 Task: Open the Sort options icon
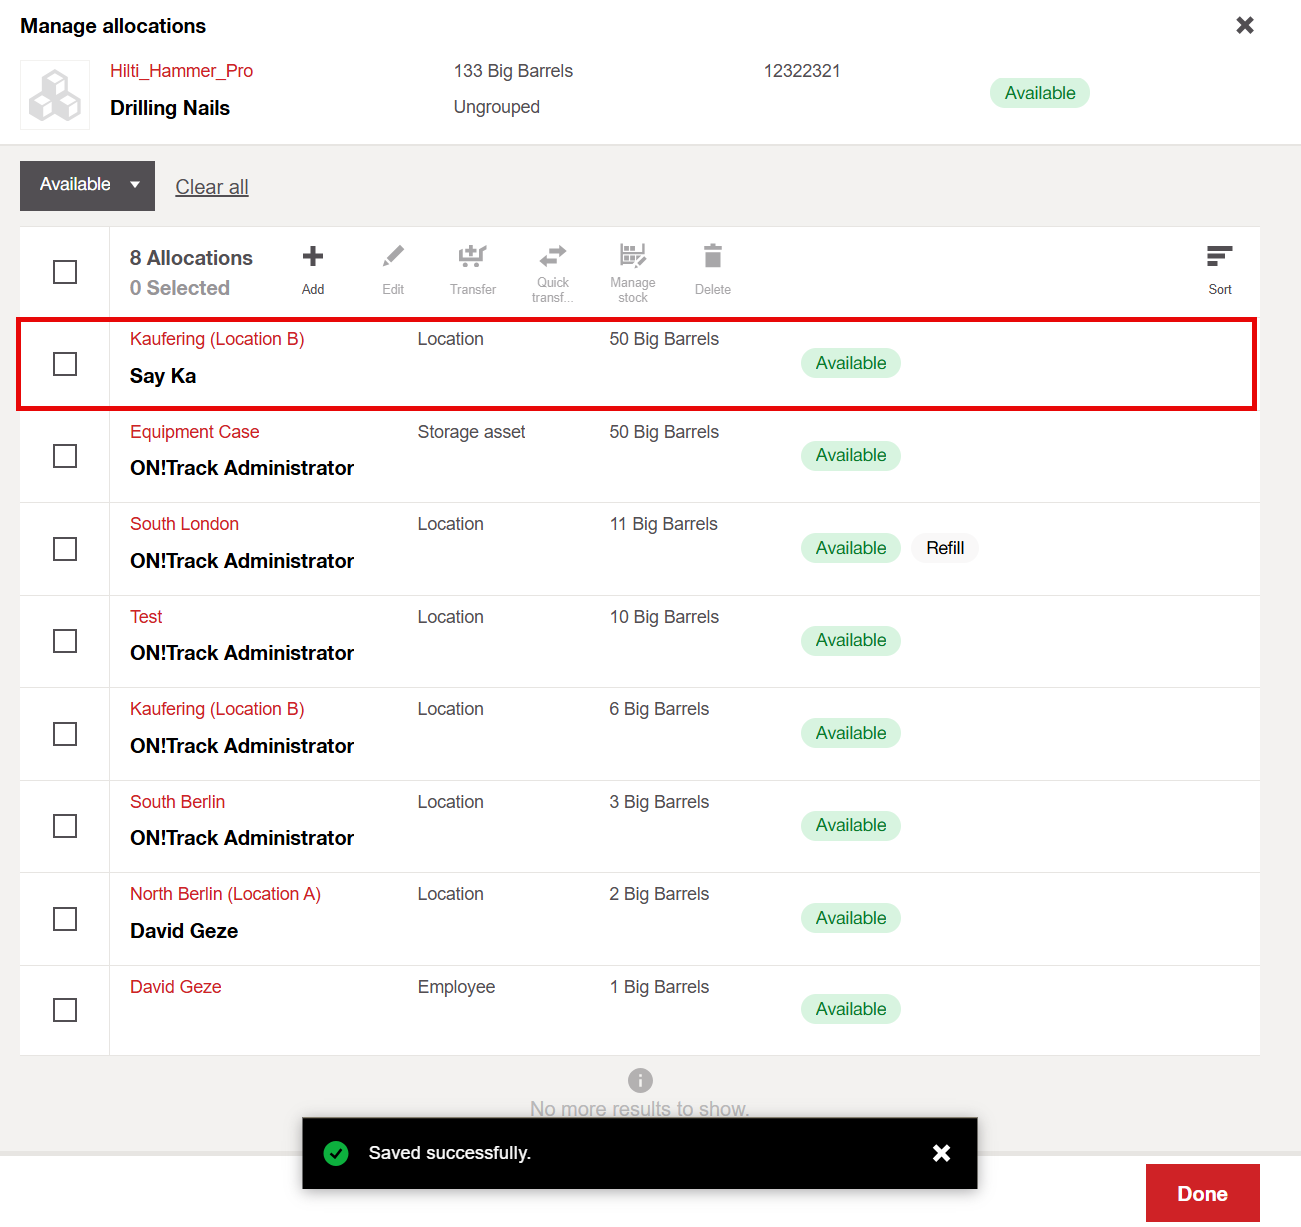pyautogui.click(x=1219, y=258)
